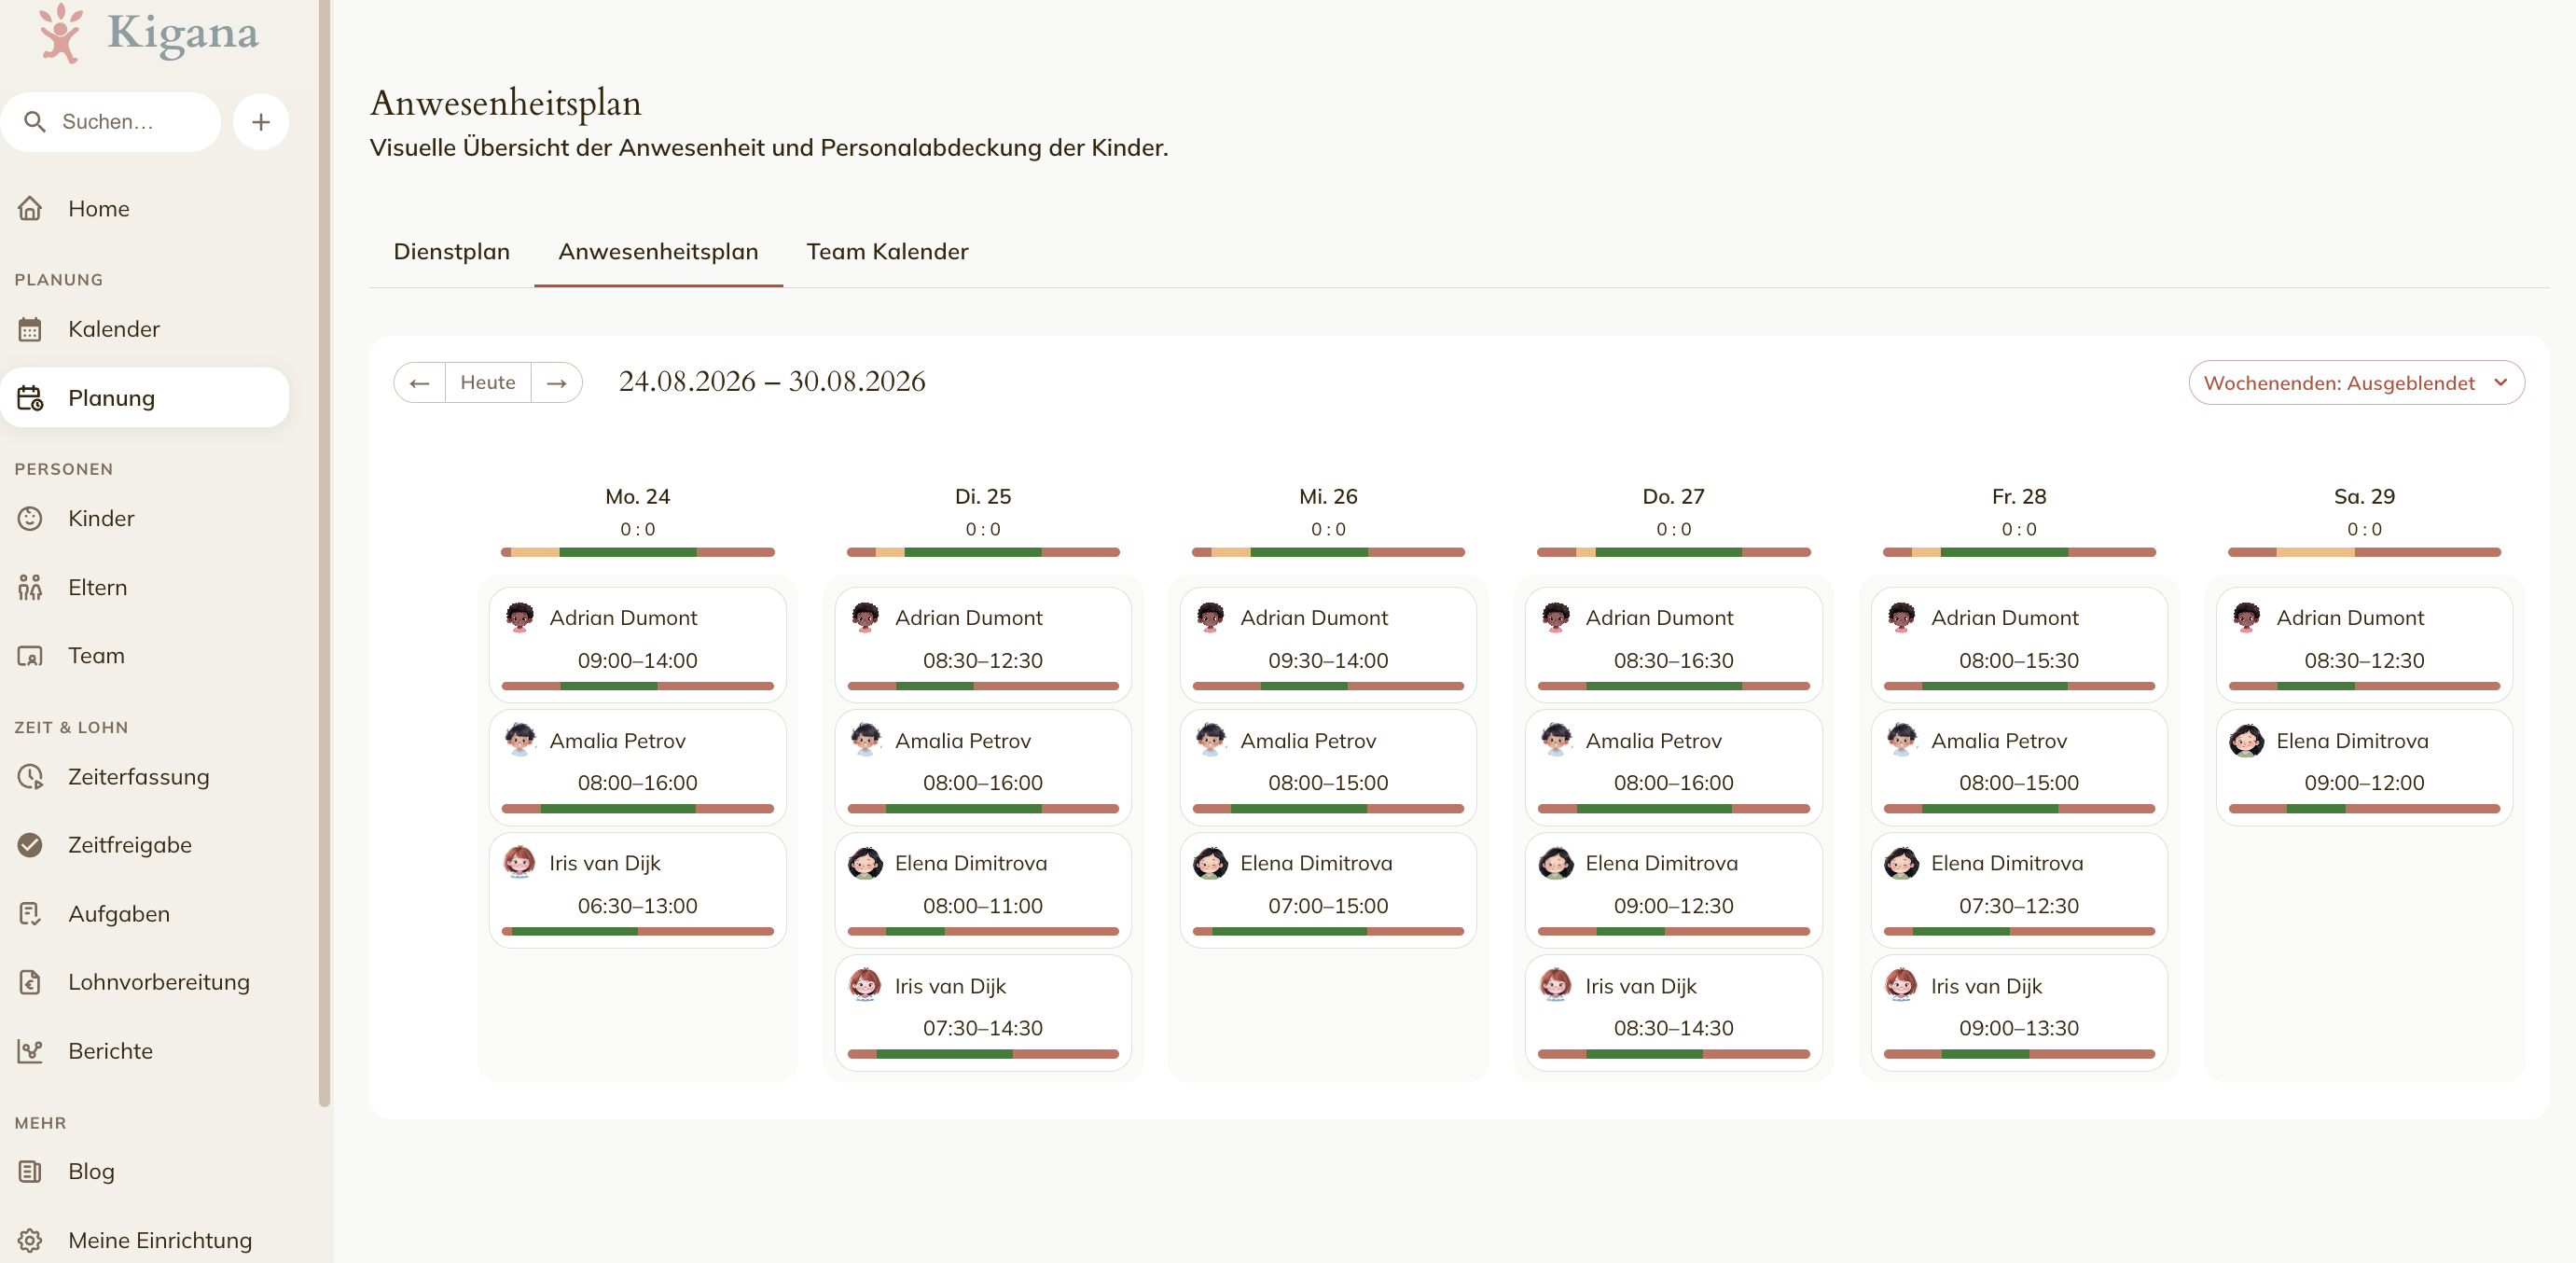Click the Zeitfreigabe checkmark icon
2576x1263 pixels.
pos(30,845)
